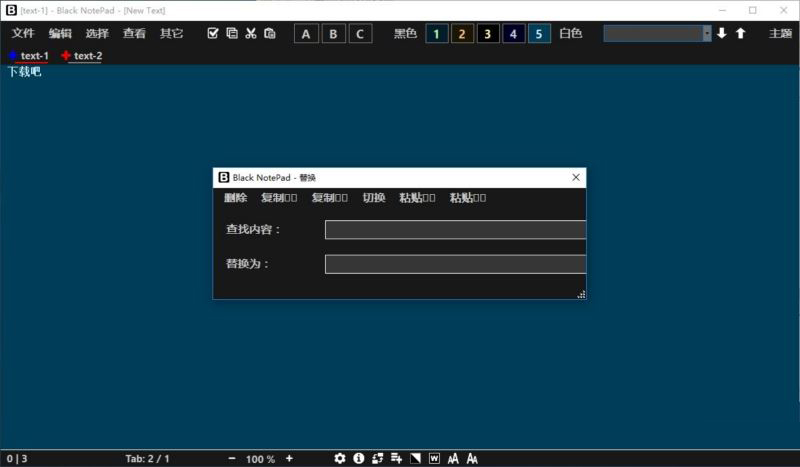Click the uppercase AA icon

453,458
